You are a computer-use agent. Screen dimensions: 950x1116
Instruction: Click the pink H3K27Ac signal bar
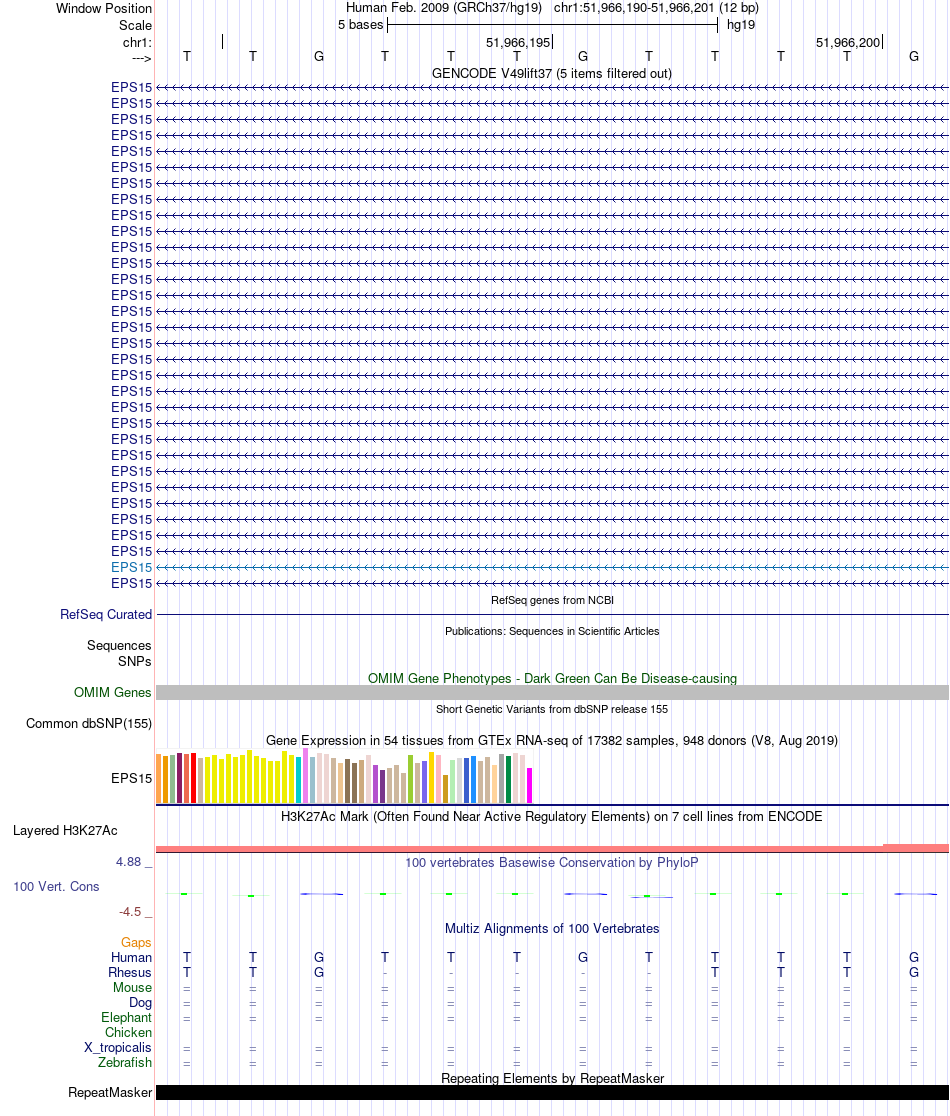pyautogui.click(x=552, y=849)
